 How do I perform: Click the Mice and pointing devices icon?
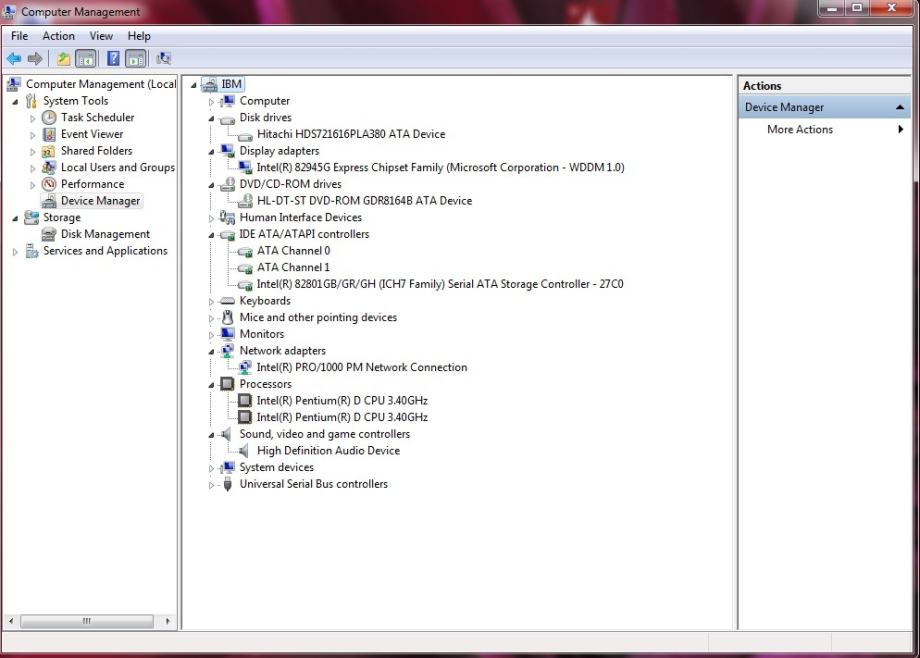228,318
